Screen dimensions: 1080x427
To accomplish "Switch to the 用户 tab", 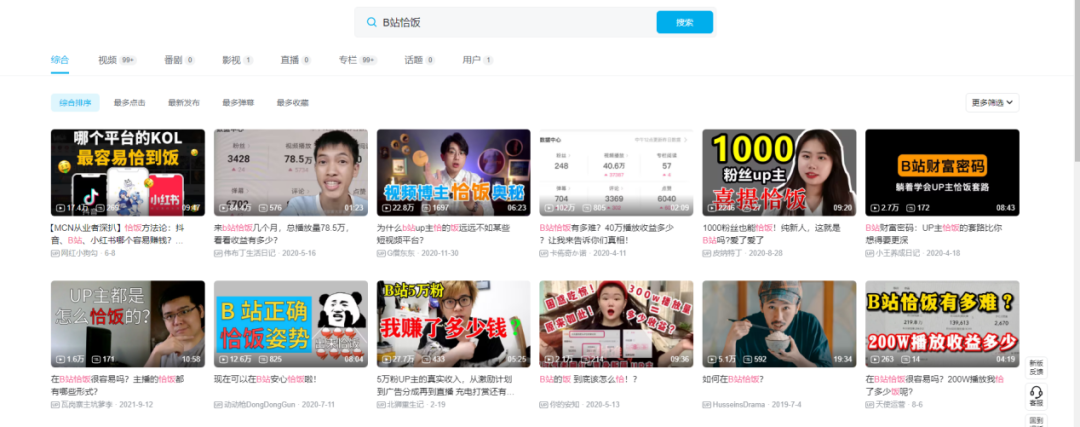I will coord(477,60).
